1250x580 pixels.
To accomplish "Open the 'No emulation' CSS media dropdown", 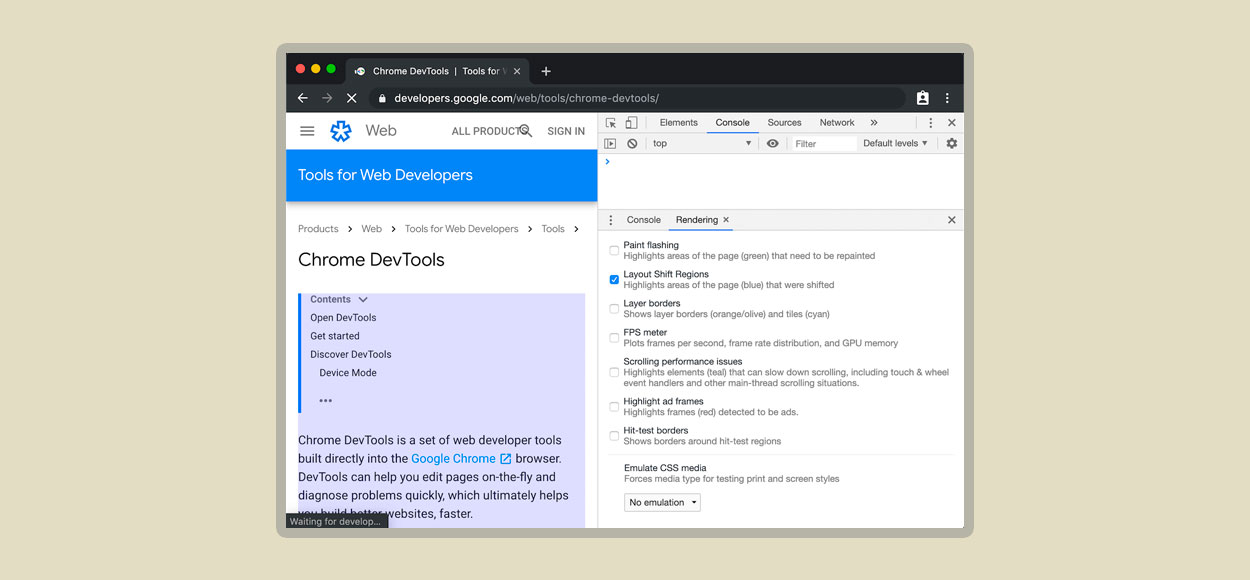I will click(x=663, y=502).
